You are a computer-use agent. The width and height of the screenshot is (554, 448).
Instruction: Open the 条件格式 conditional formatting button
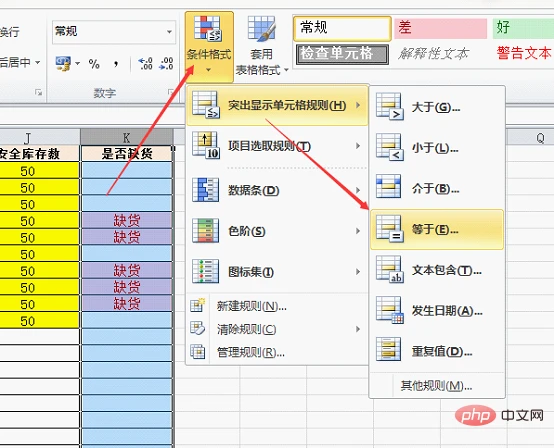pyautogui.click(x=209, y=46)
